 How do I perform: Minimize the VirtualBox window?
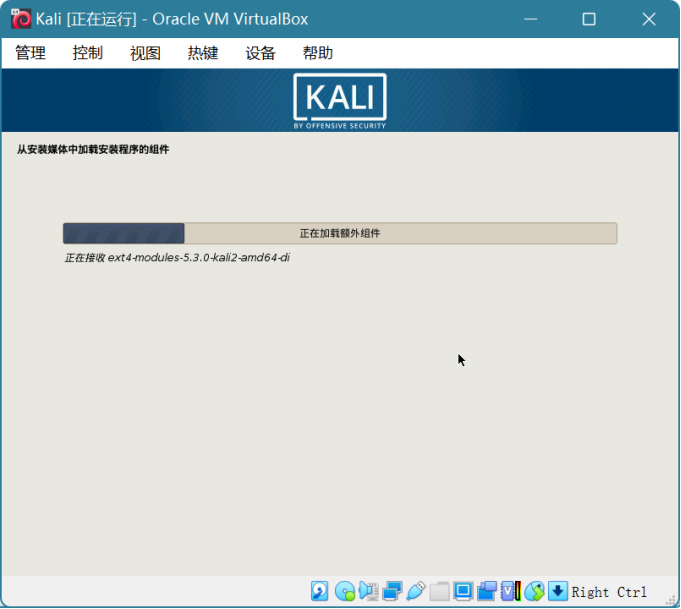pyautogui.click(x=530, y=19)
